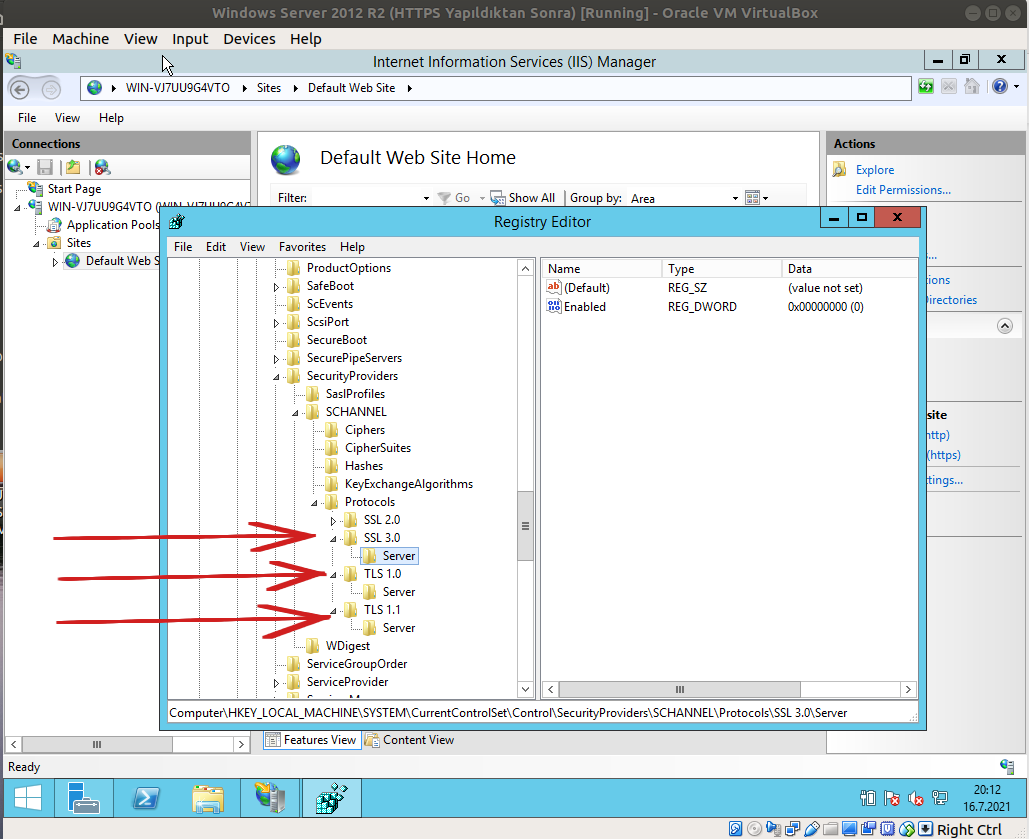Viewport: 1029px width, 839px height.
Task: Click the muted speaker tray icon
Action: [915, 798]
